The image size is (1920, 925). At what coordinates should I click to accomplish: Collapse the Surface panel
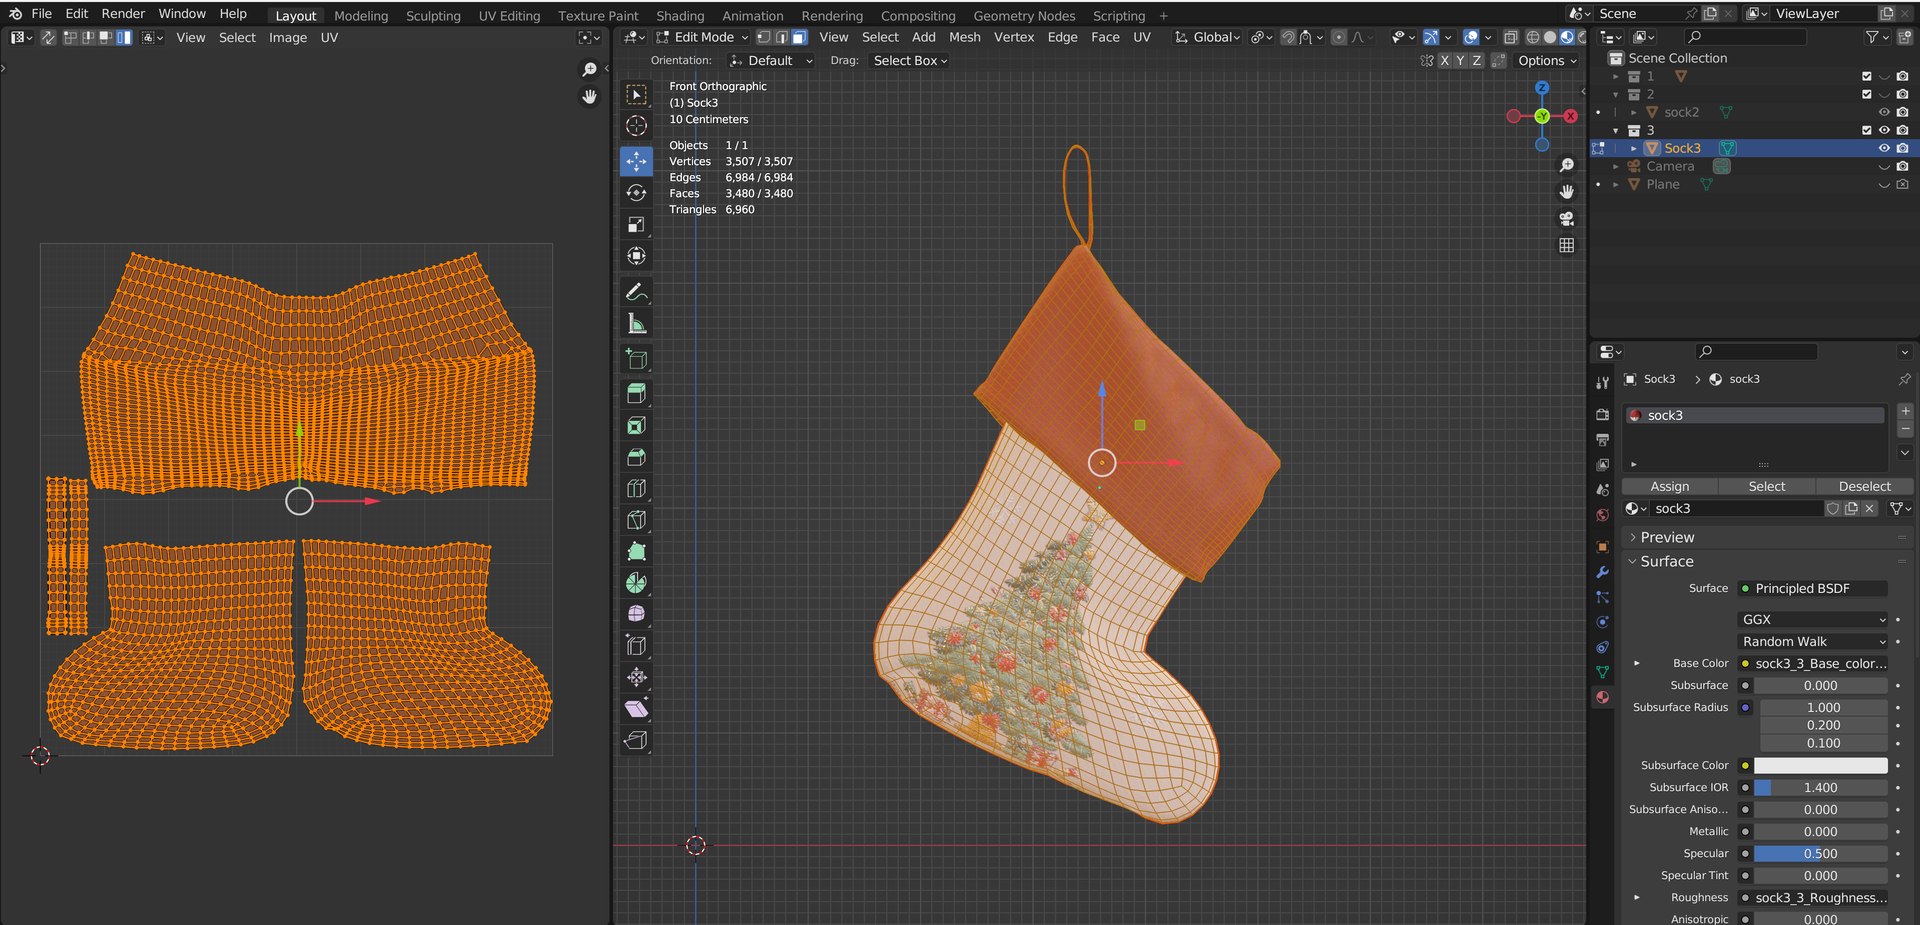pyautogui.click(x=1667, y=561)
